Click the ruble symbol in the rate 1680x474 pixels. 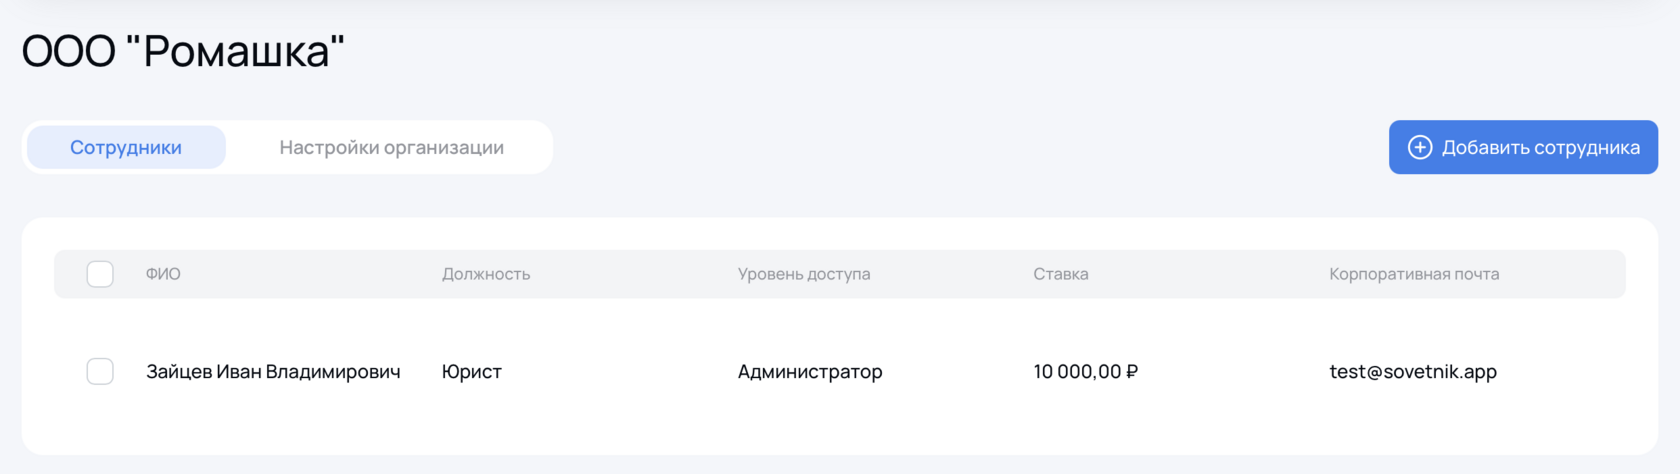pyautogui.click(x=1132, y=372)
